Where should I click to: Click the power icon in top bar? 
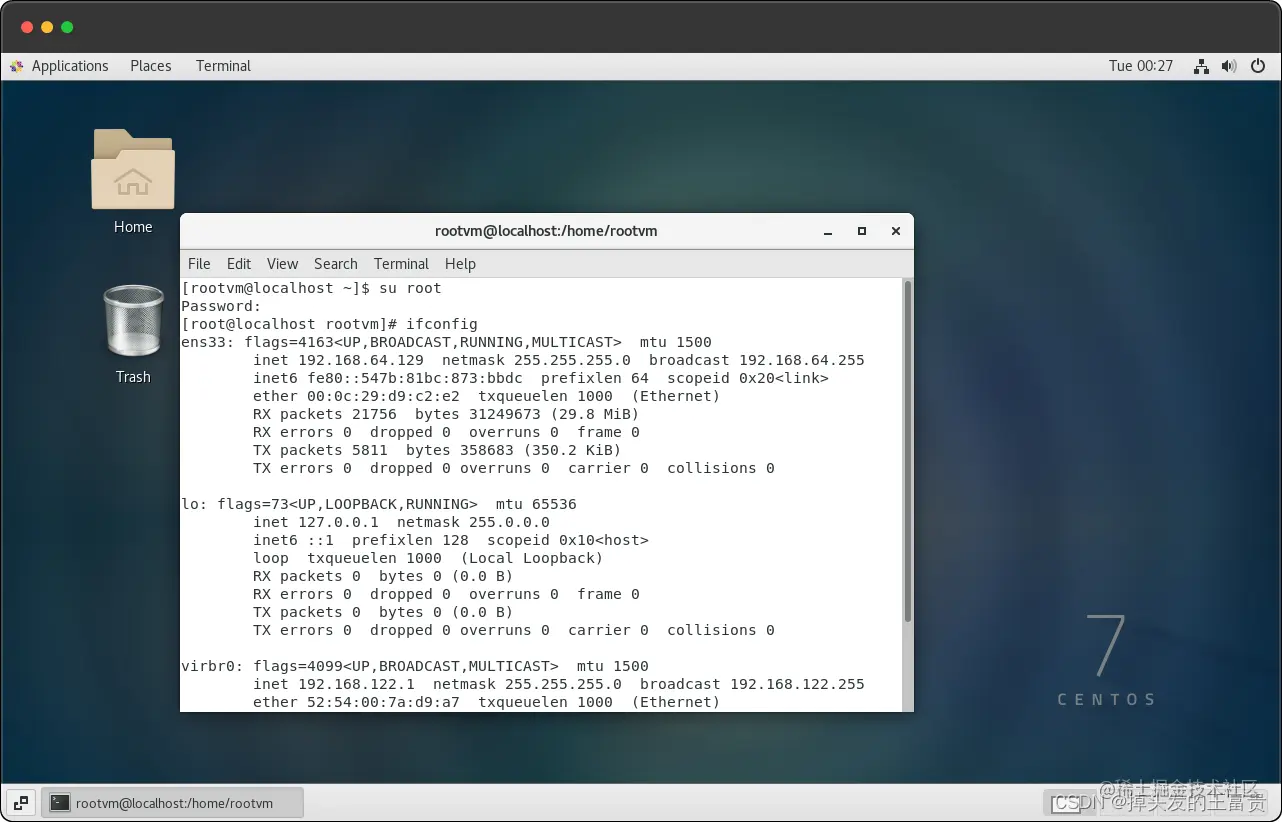point(1258,66)
